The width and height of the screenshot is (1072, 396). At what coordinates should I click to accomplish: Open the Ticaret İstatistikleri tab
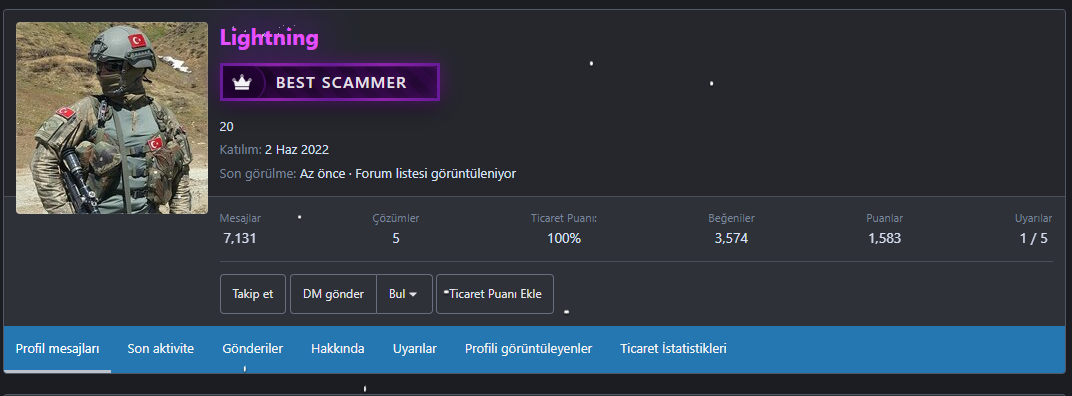[x=673, y=349]
